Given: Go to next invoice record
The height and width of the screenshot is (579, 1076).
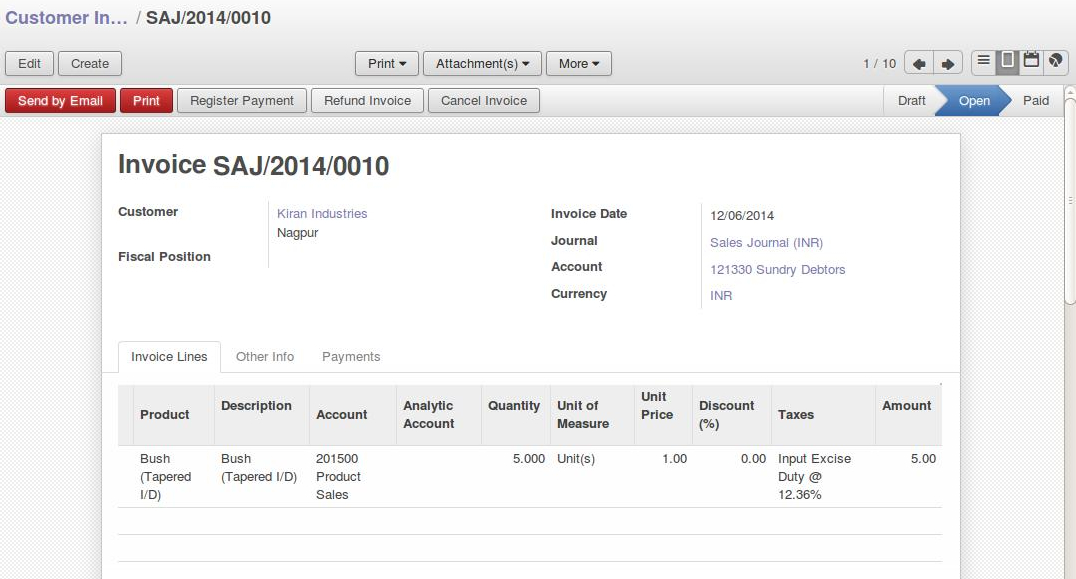Looking at the screenshot, I should click(x=945, y=62).
